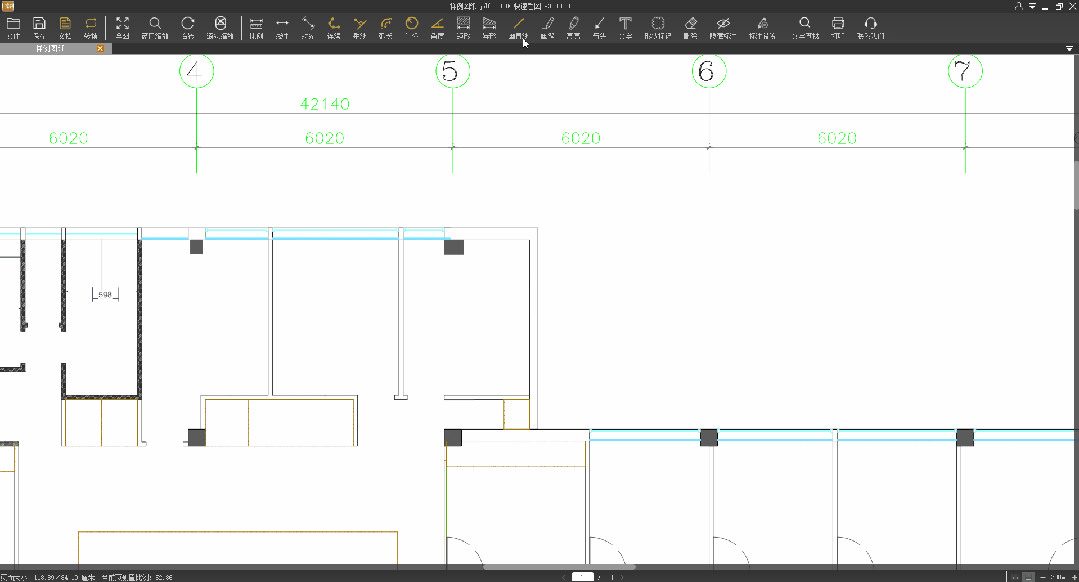Viewport: 1079px width, 582px height.
Task: Save the drawing using the floppy disk icon
Action: pos(39,28)
